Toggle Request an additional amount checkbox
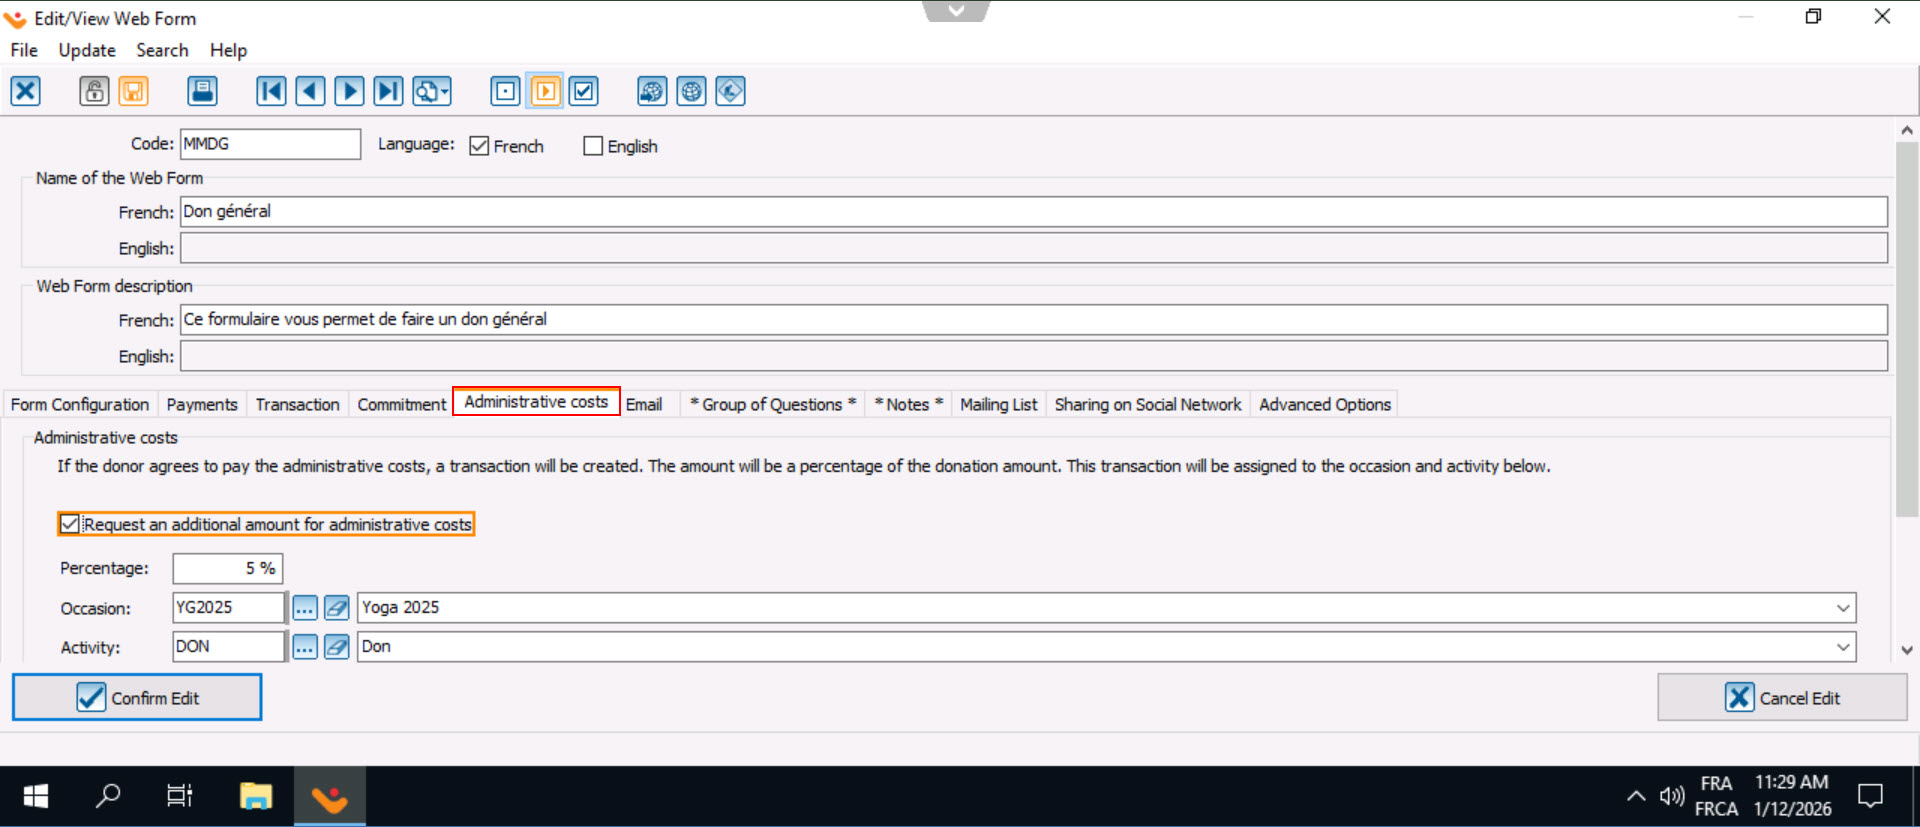1920x827 pixels. point(70,524)
